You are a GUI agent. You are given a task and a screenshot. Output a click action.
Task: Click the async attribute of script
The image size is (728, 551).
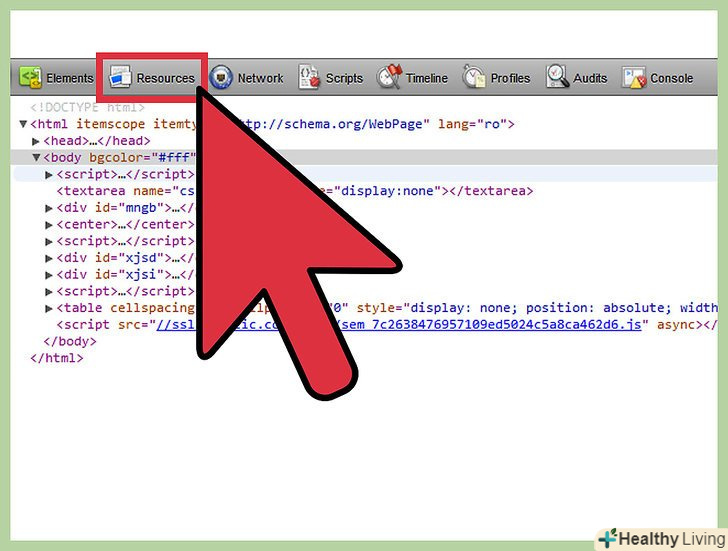[676, 324]
